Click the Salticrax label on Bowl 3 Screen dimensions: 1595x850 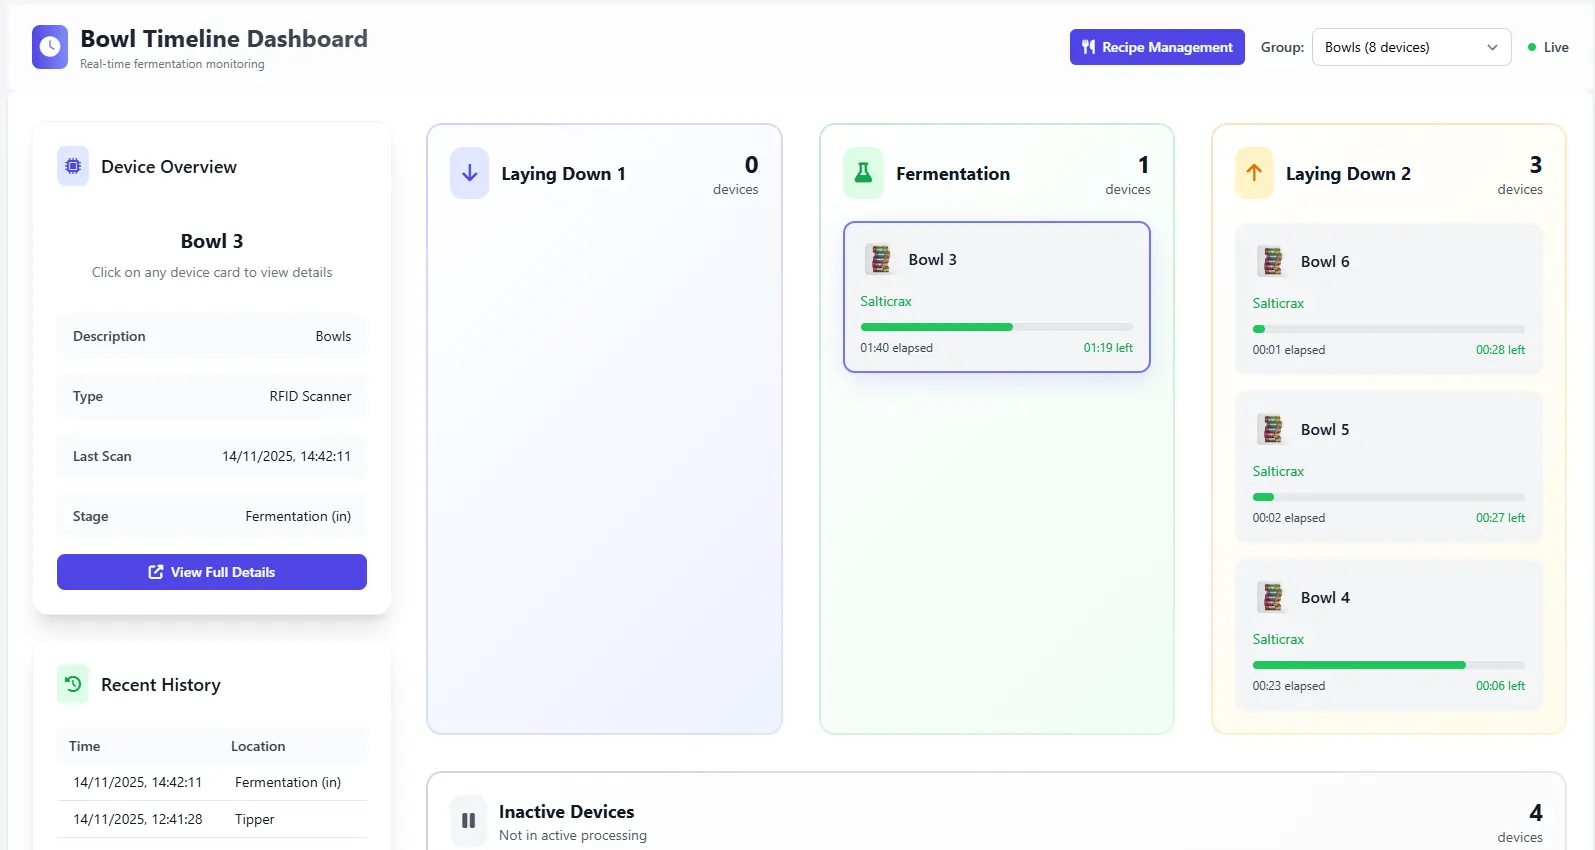[x=886, y=301]
